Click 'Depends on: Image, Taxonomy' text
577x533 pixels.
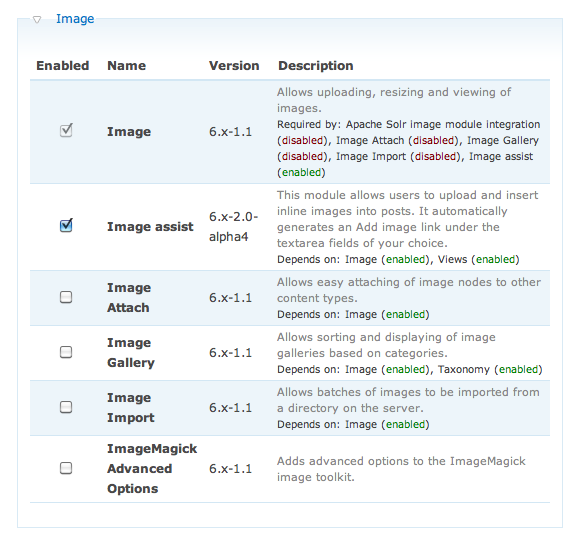coord(410,369)
